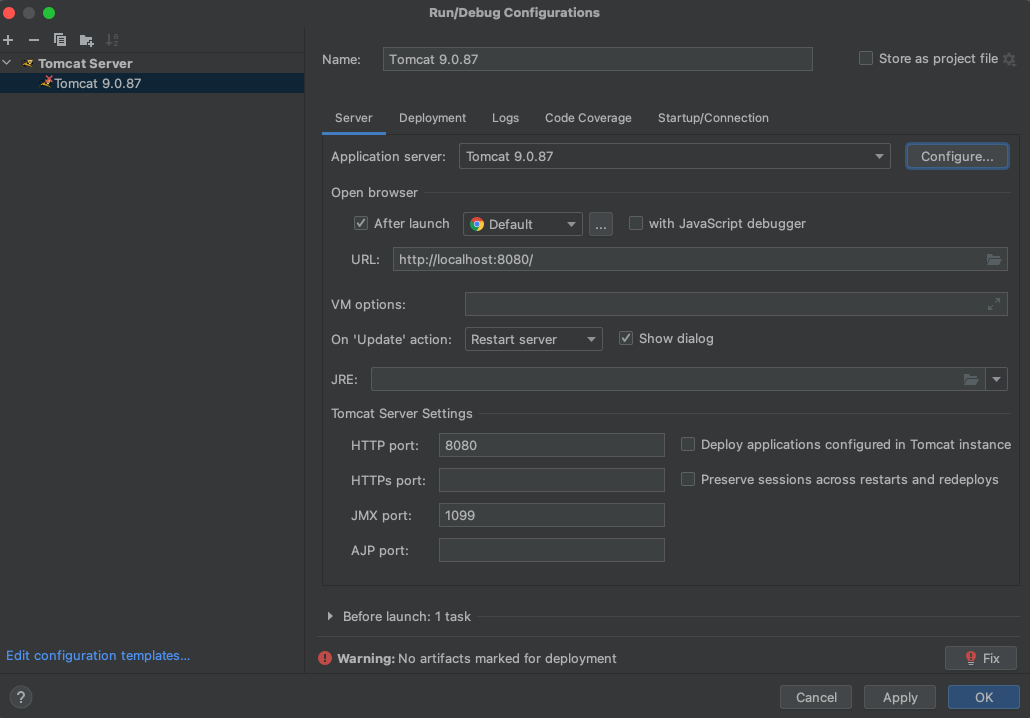Focus AJP port field

click(x=551, y=550)
